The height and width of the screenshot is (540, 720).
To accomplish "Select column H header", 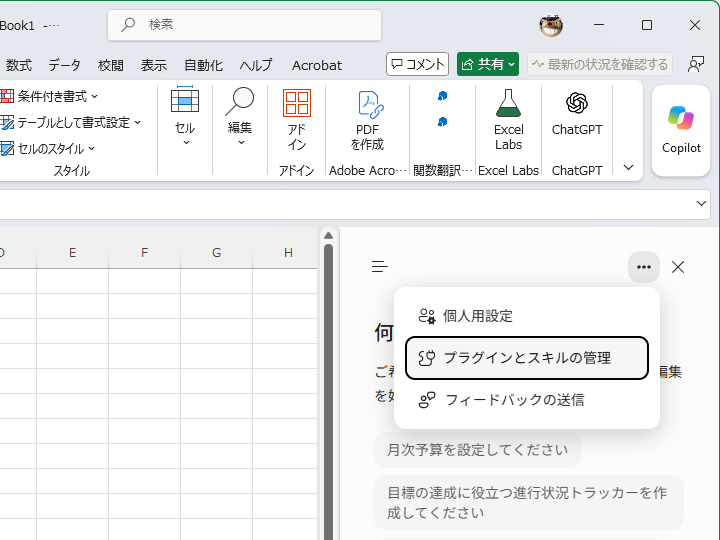I will (288, 253).
